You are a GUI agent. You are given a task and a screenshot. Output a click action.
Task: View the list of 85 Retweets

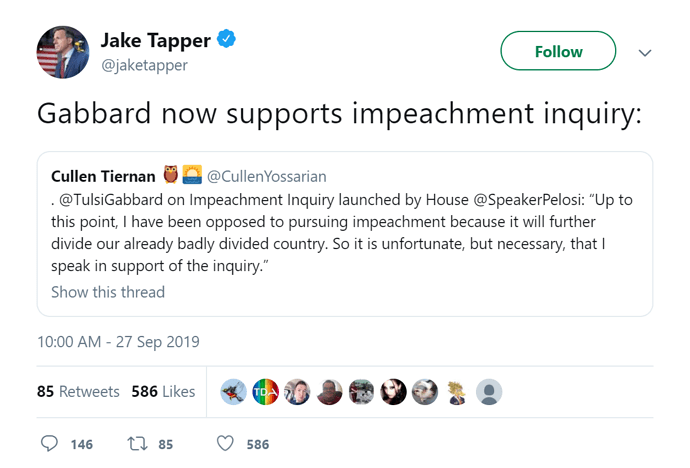78,392
